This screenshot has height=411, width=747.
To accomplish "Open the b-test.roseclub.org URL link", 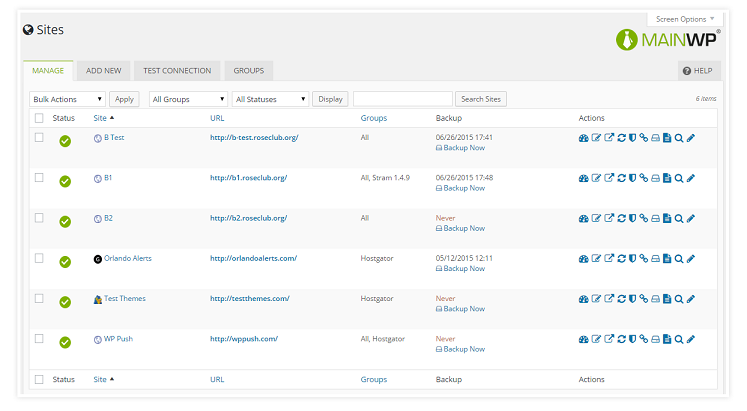I will [254, 138].
